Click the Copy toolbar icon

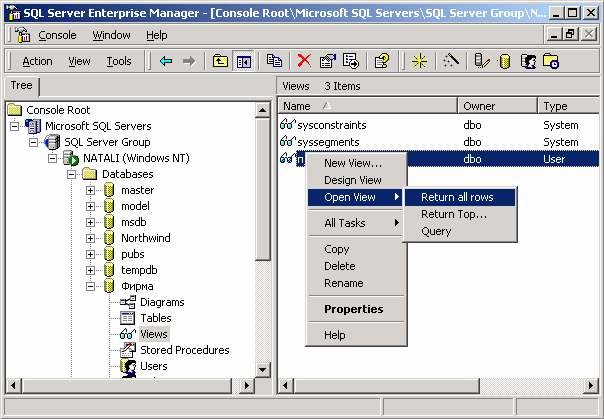pos(274,61)
